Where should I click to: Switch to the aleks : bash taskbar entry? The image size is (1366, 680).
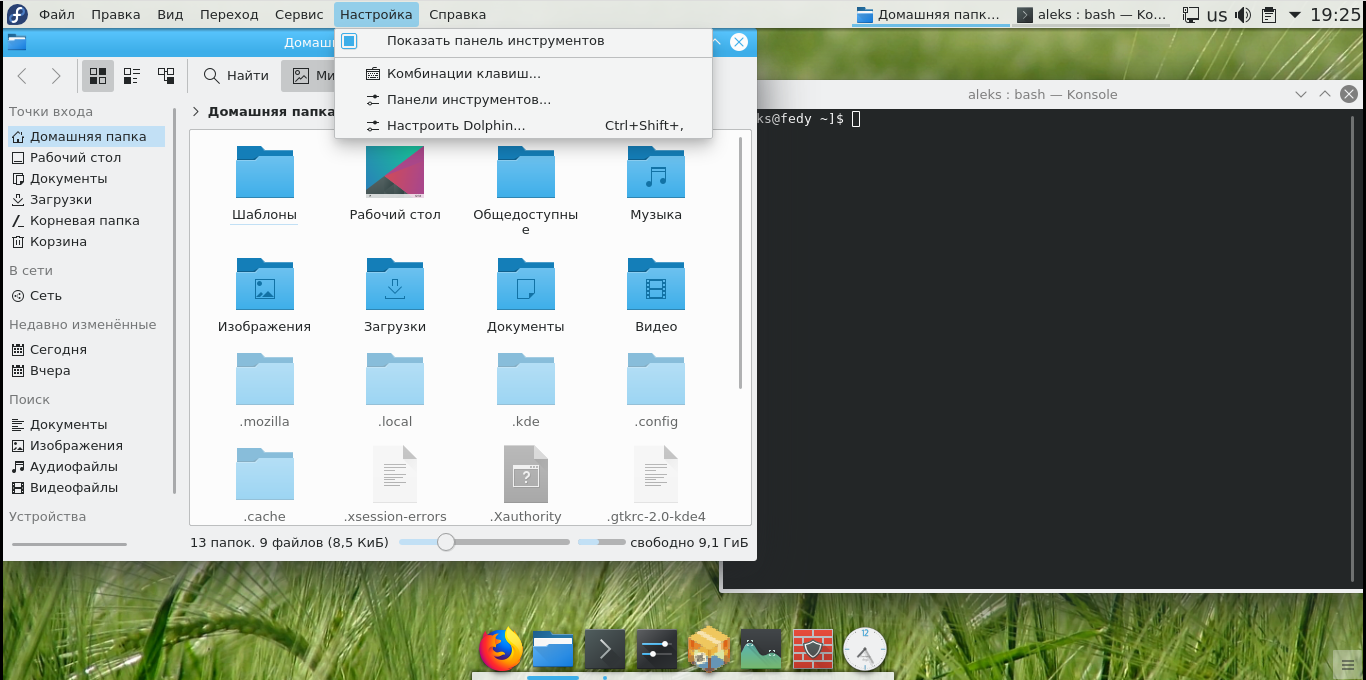[1090, 14]
